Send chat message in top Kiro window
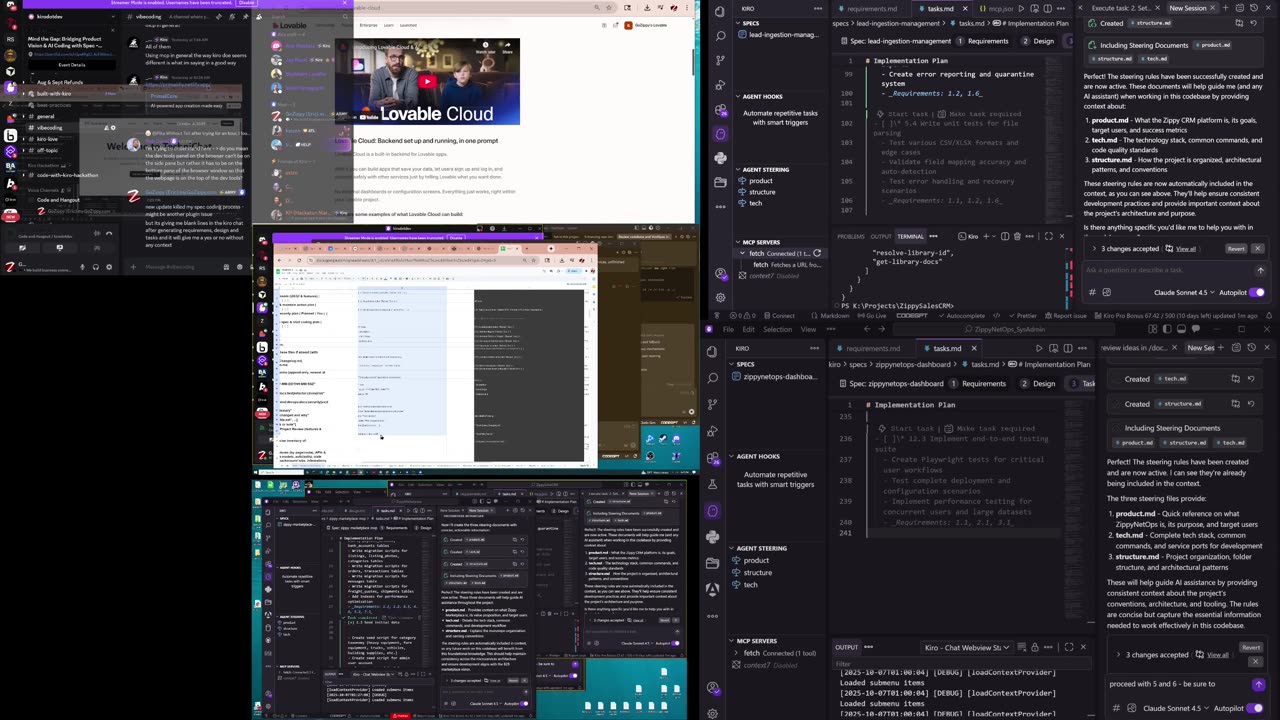 tap(1260, 270)
